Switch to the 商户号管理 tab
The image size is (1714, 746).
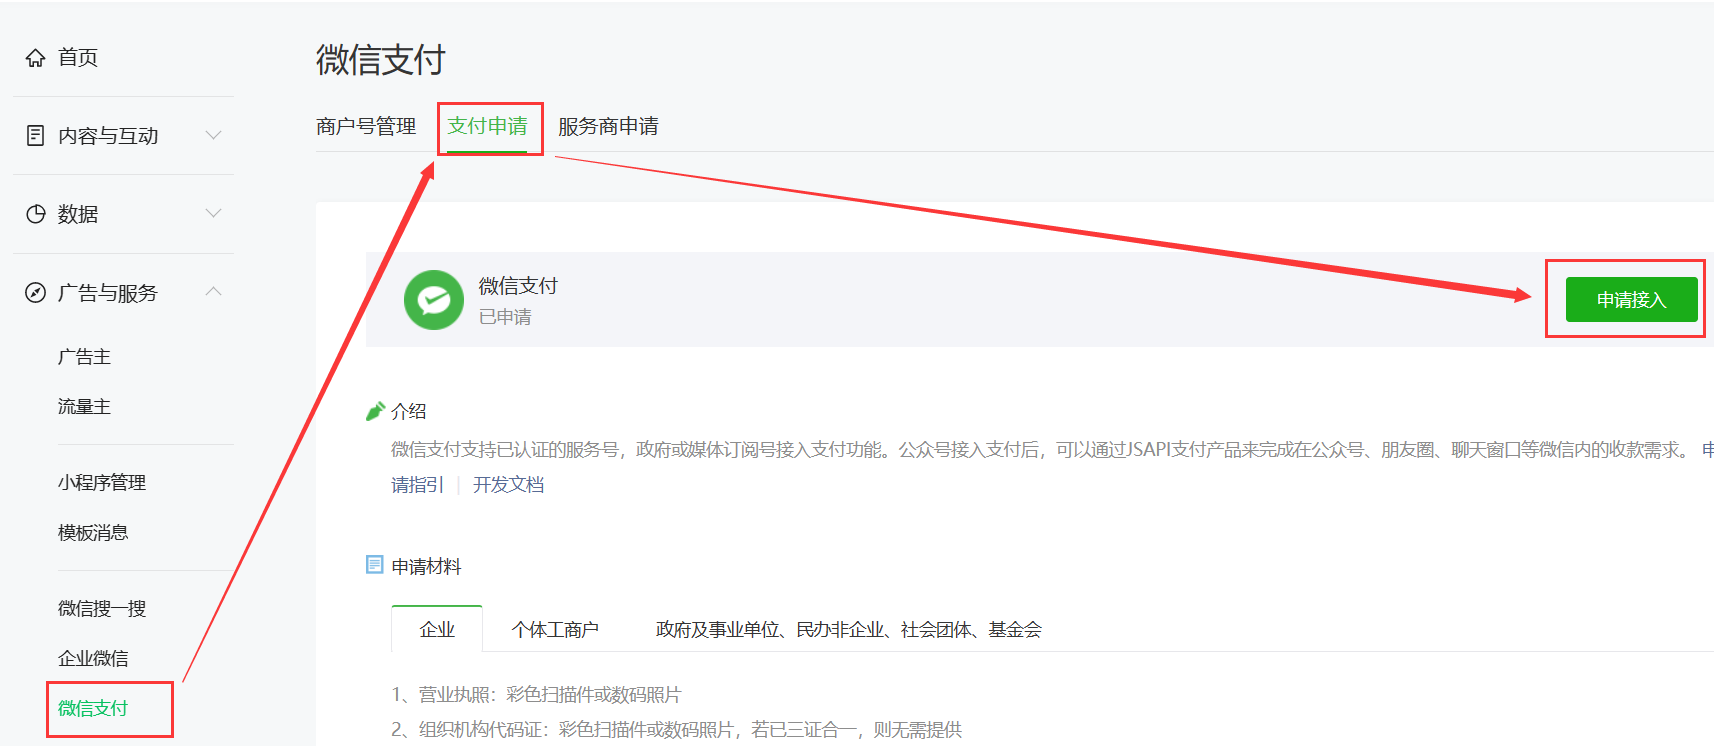tap(366, 127)
